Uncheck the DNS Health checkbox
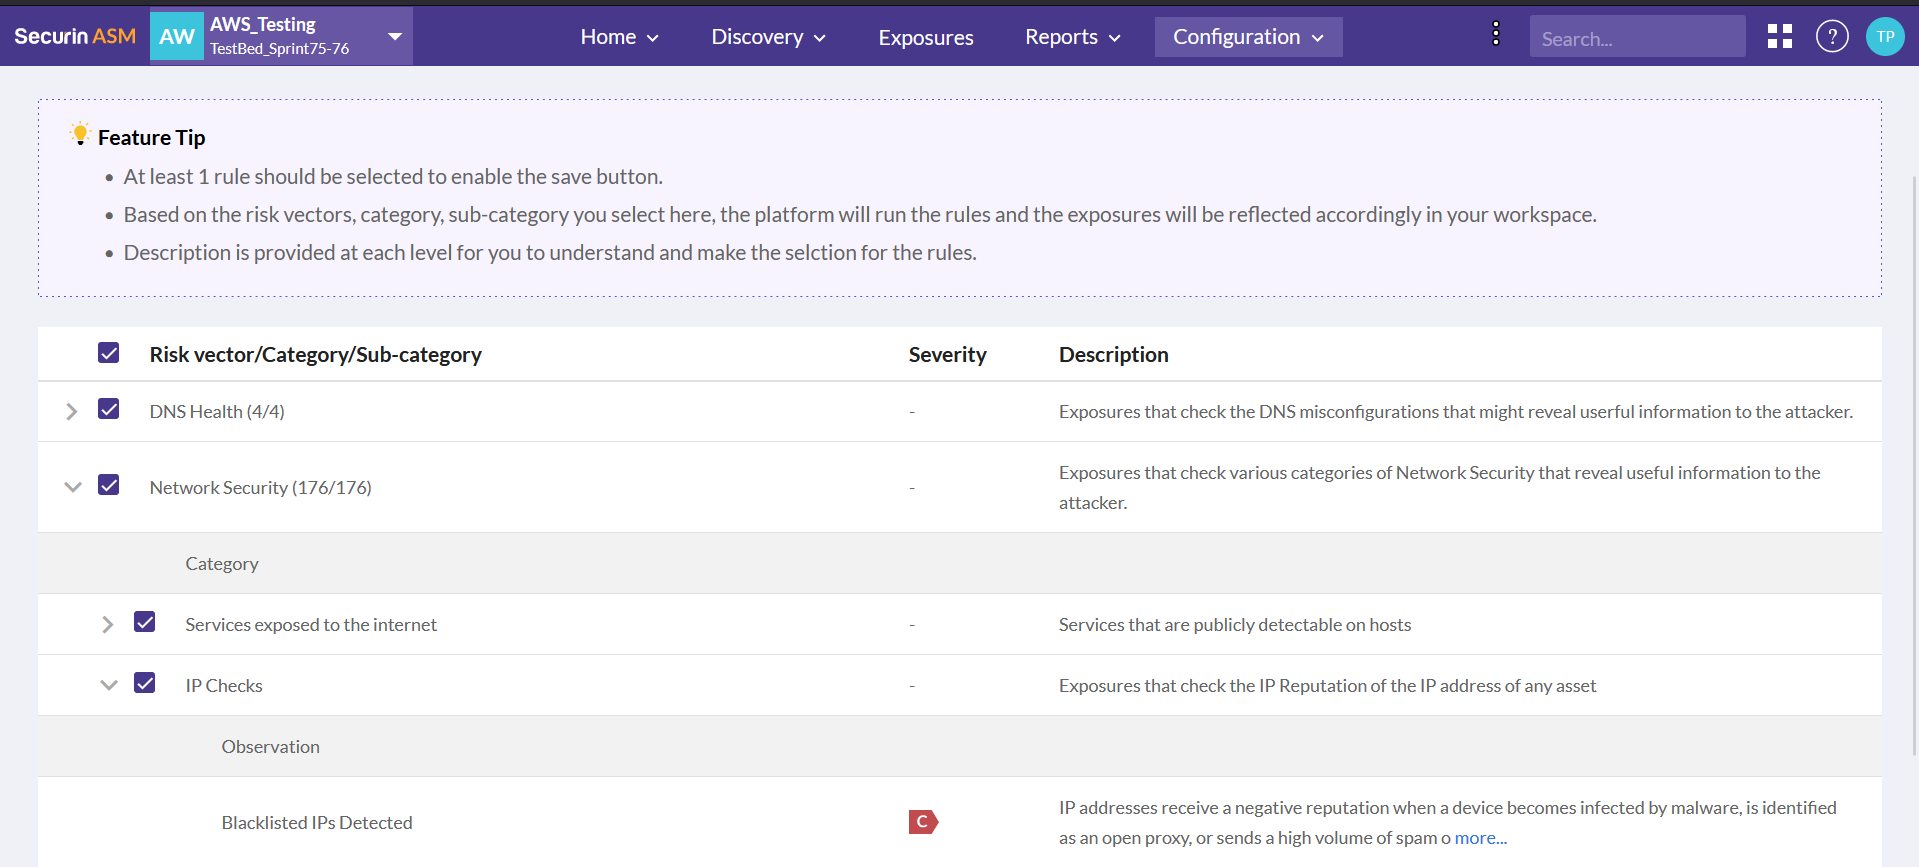This screenshot has width=1919, height=867. click(109, 409)
